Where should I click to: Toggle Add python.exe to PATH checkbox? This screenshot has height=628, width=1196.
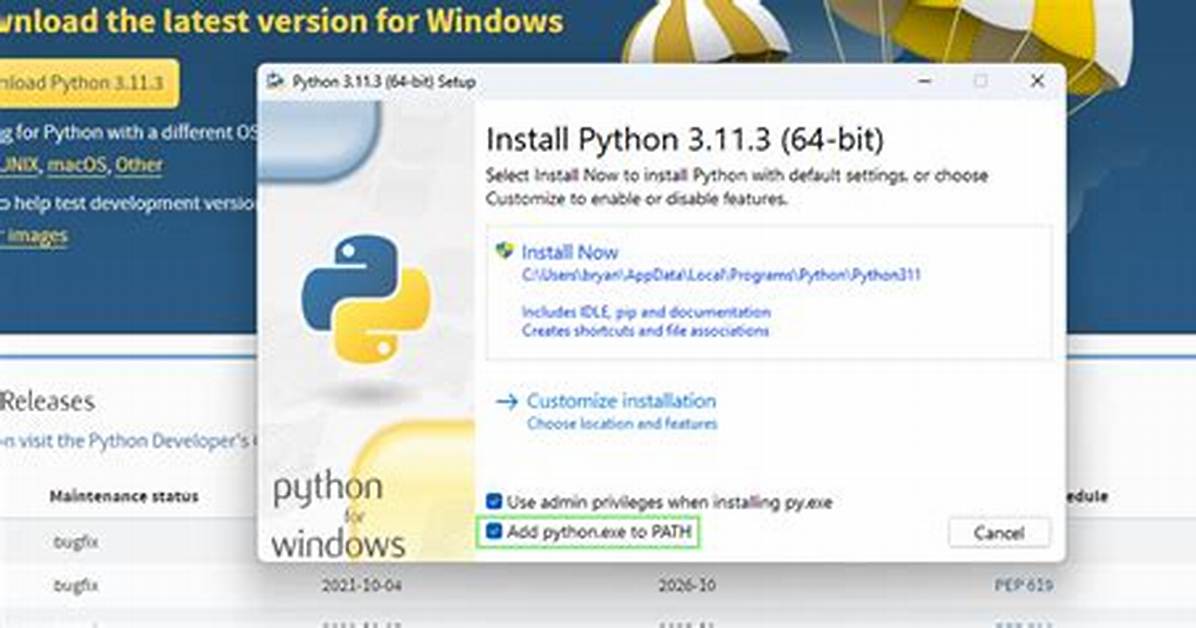click(494, 531)
